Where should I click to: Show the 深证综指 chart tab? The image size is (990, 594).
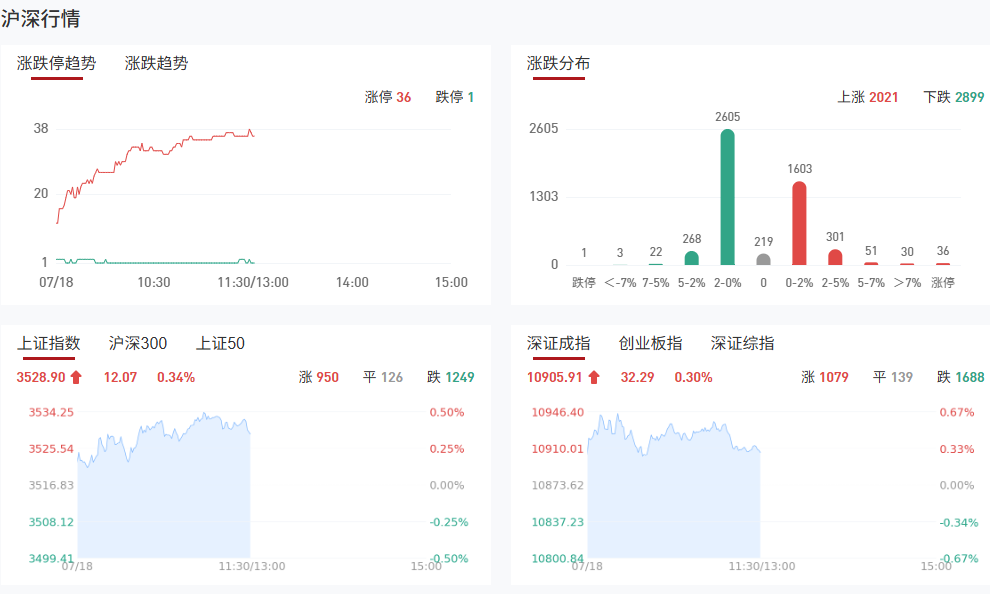tap(742, 343)
